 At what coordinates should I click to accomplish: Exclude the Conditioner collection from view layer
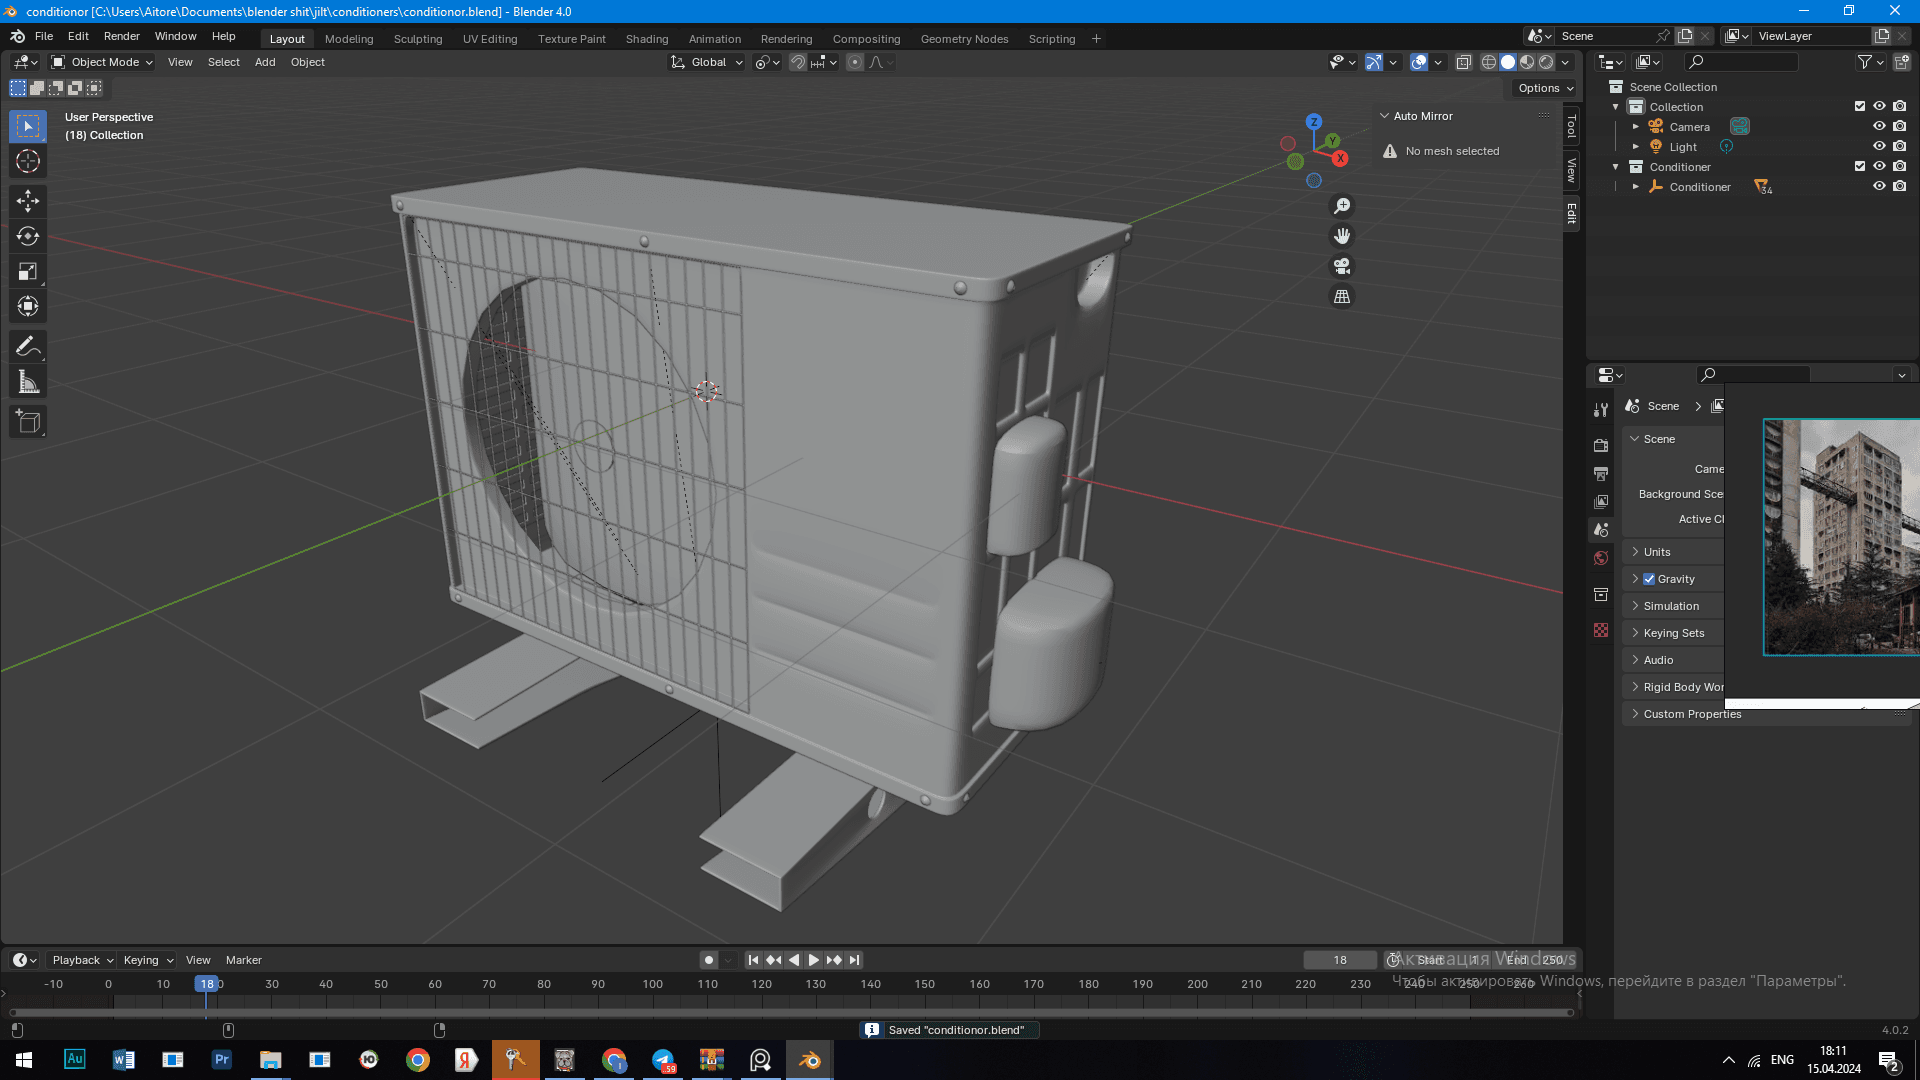coord(1860,167)
